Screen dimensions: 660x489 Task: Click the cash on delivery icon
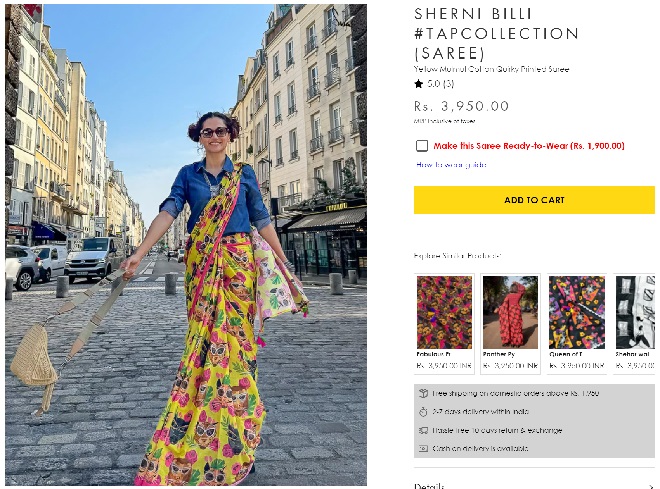[424, 448]
